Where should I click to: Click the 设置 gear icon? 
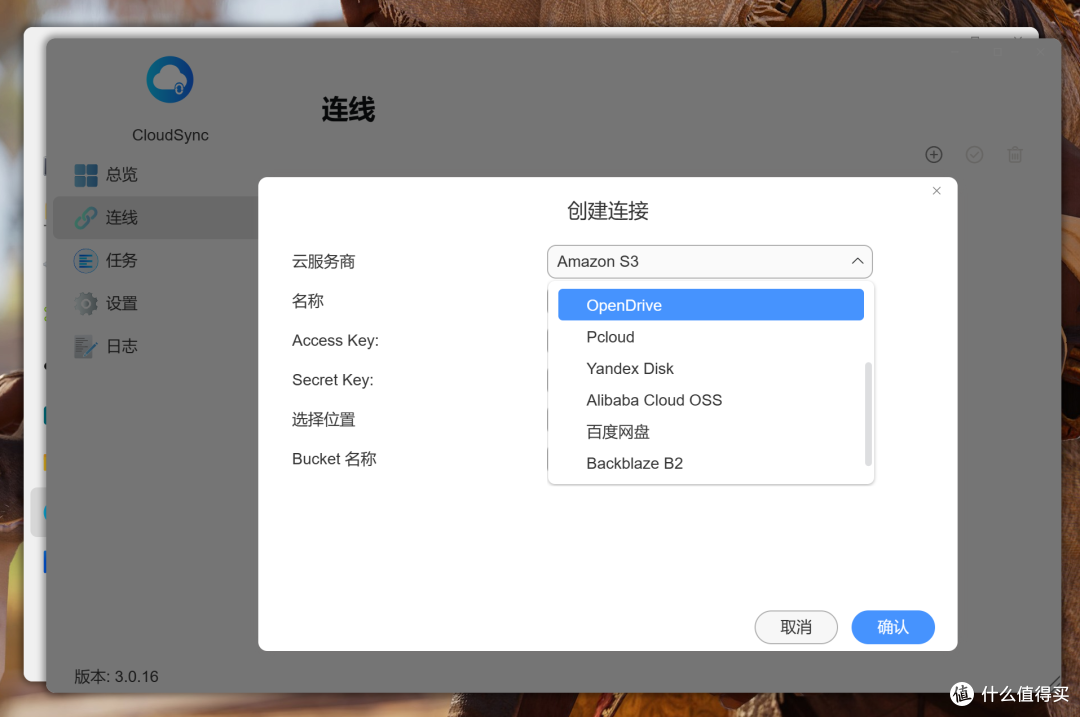(x=86, y=304)
